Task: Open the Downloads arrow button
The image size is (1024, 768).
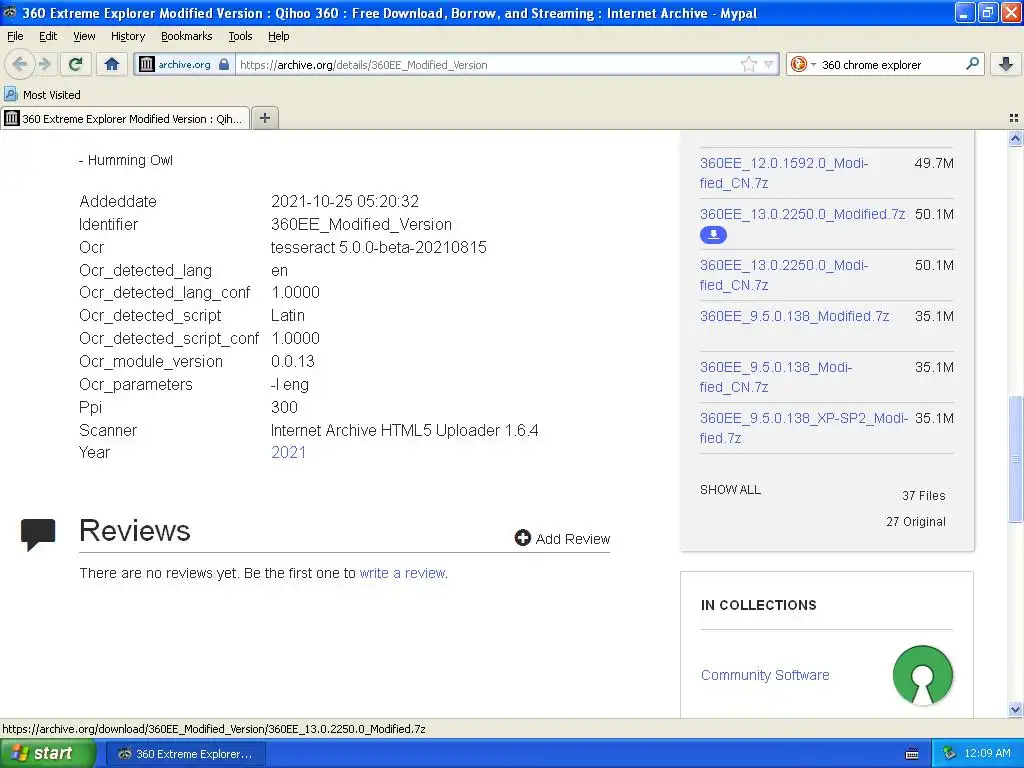Action: [1006, 64]
